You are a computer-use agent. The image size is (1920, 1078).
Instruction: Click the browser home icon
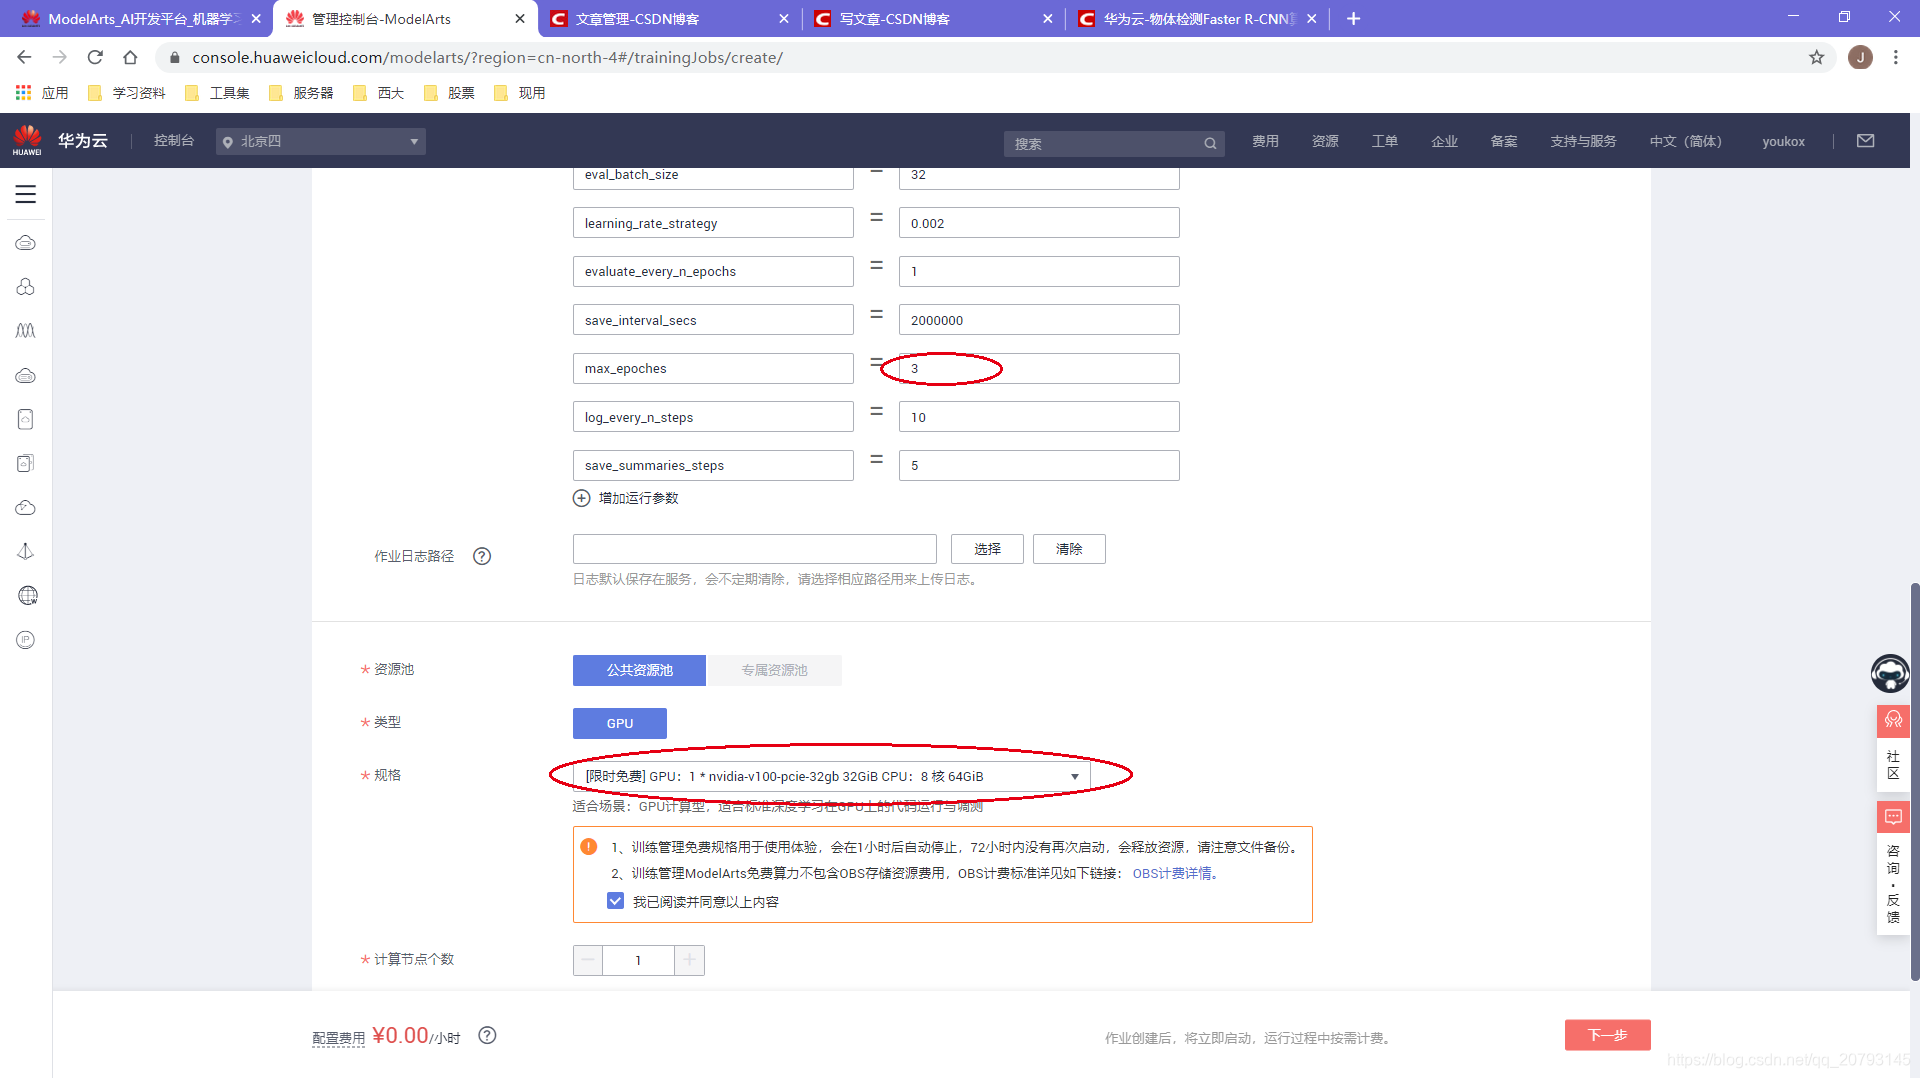(x=130, y=57)
